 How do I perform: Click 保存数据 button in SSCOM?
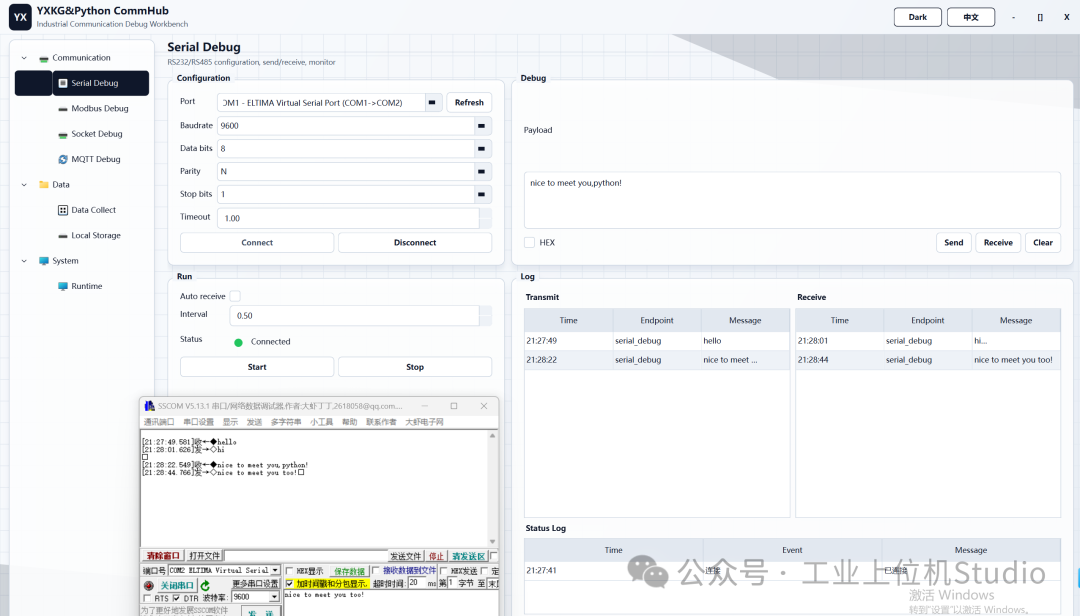tap(349, 571)
